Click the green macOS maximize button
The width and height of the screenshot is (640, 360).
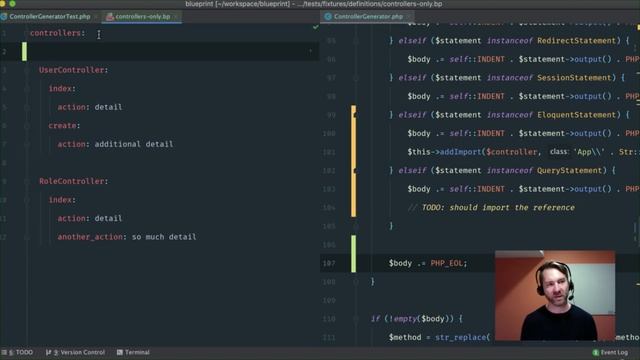pos(12,4)
